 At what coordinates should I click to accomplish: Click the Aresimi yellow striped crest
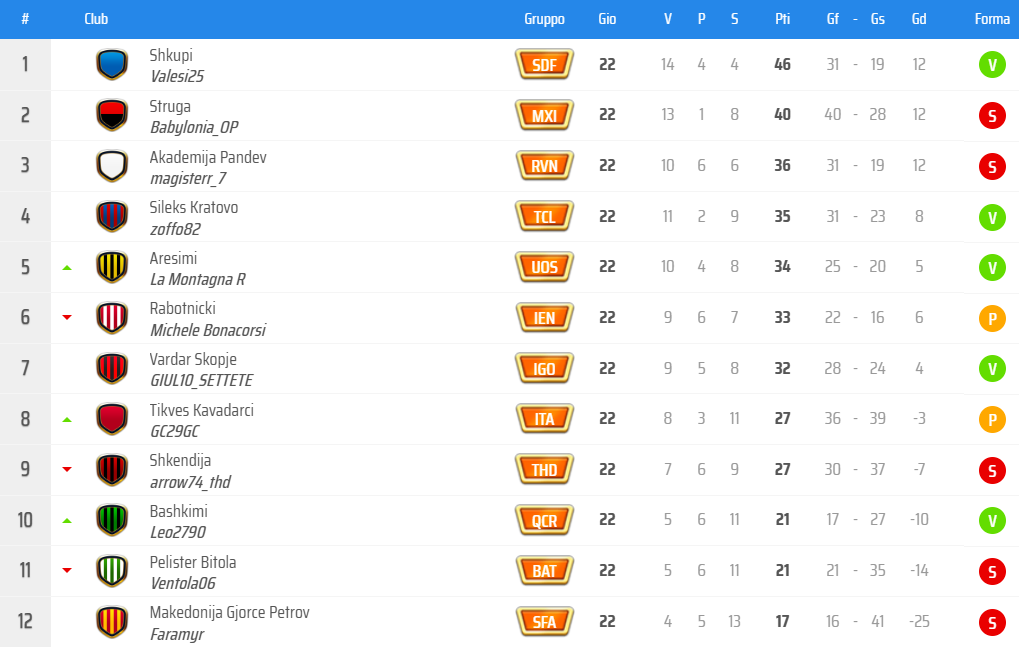111,267
